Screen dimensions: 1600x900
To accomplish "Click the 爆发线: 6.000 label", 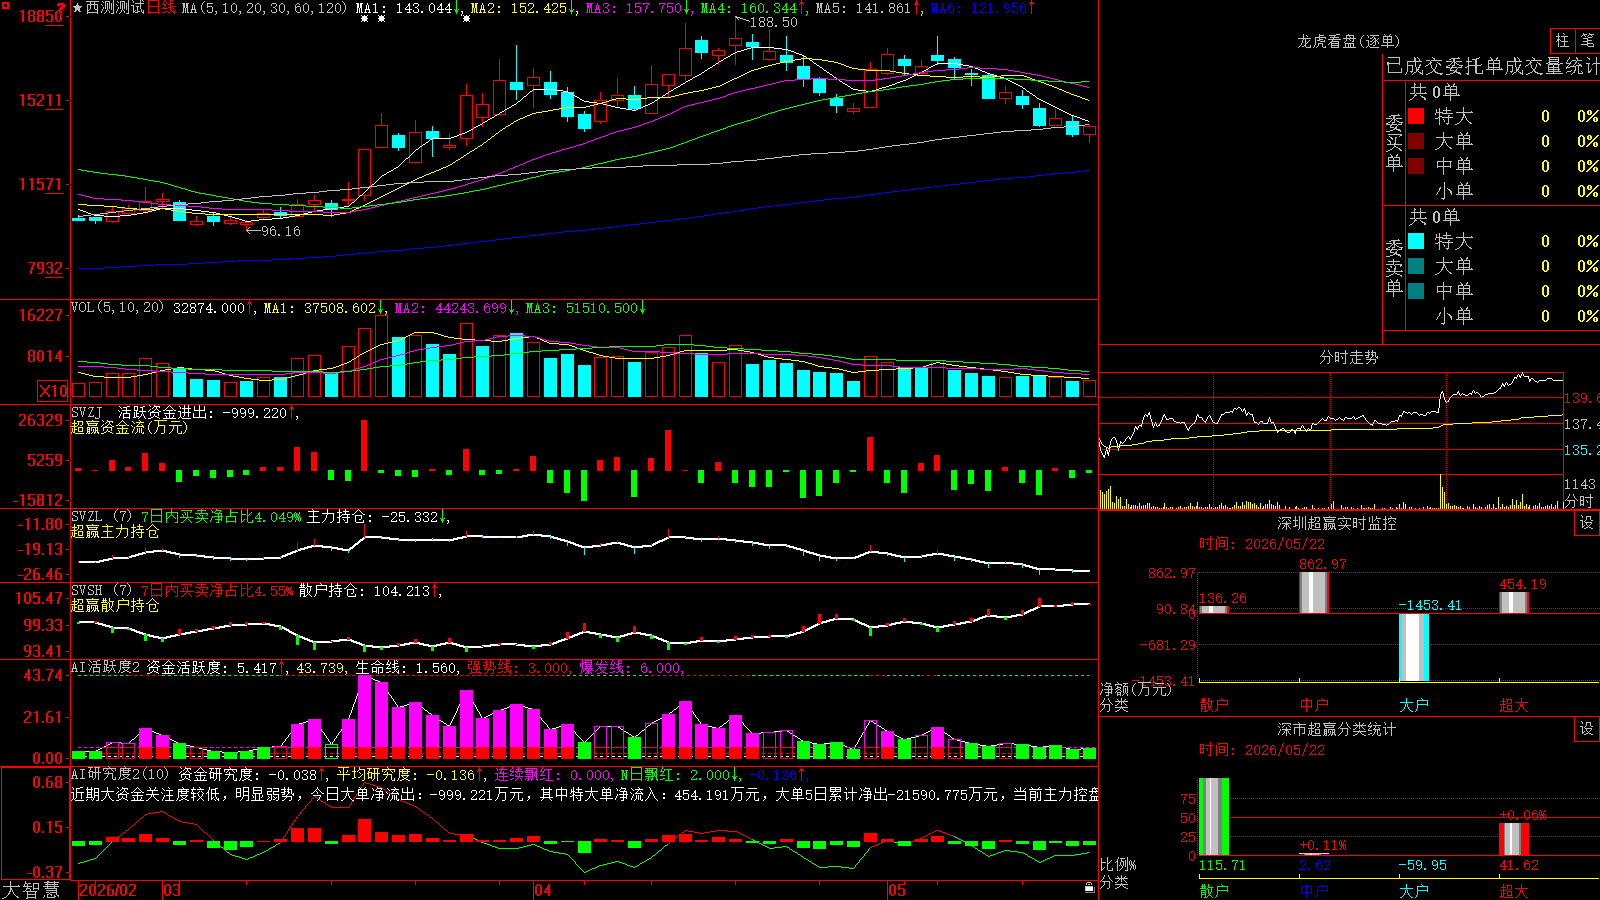I will click(x=630, y=667).
